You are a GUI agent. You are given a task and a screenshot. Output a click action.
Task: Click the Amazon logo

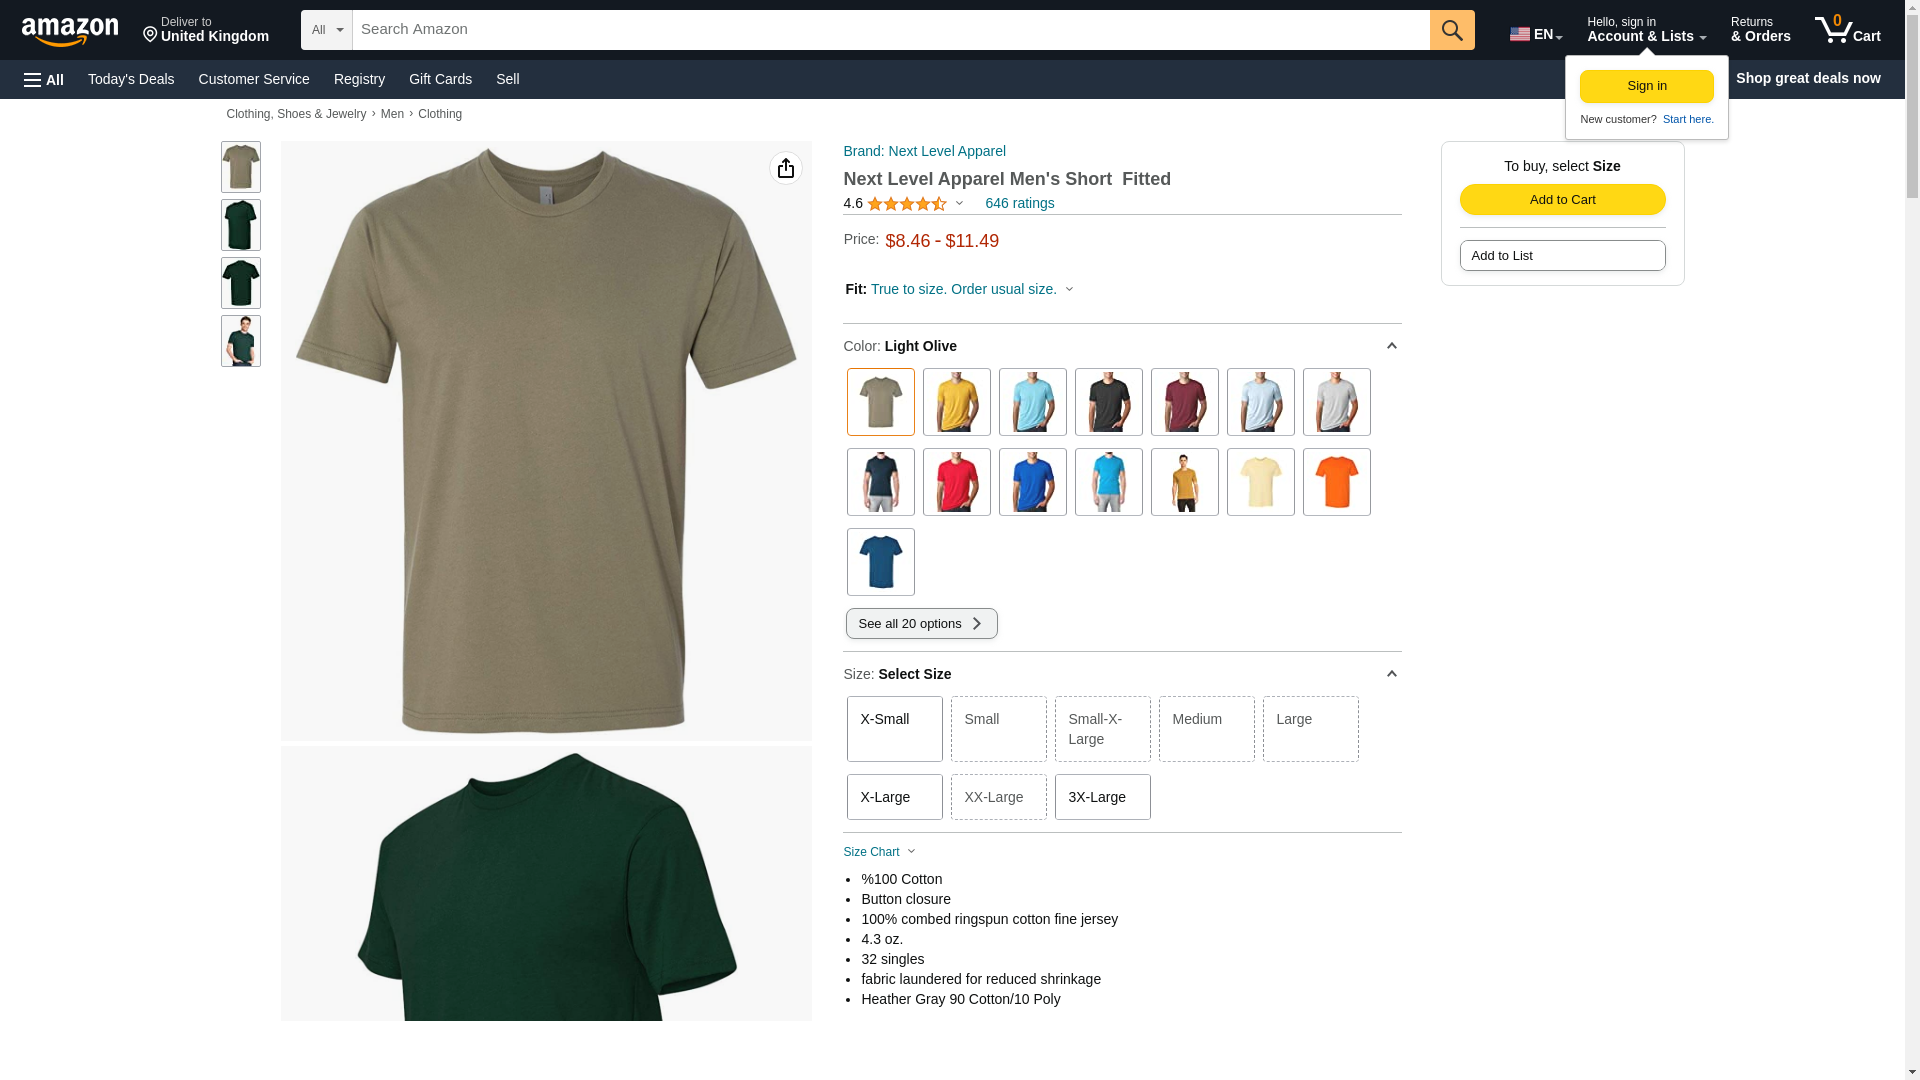pos(70,31)
